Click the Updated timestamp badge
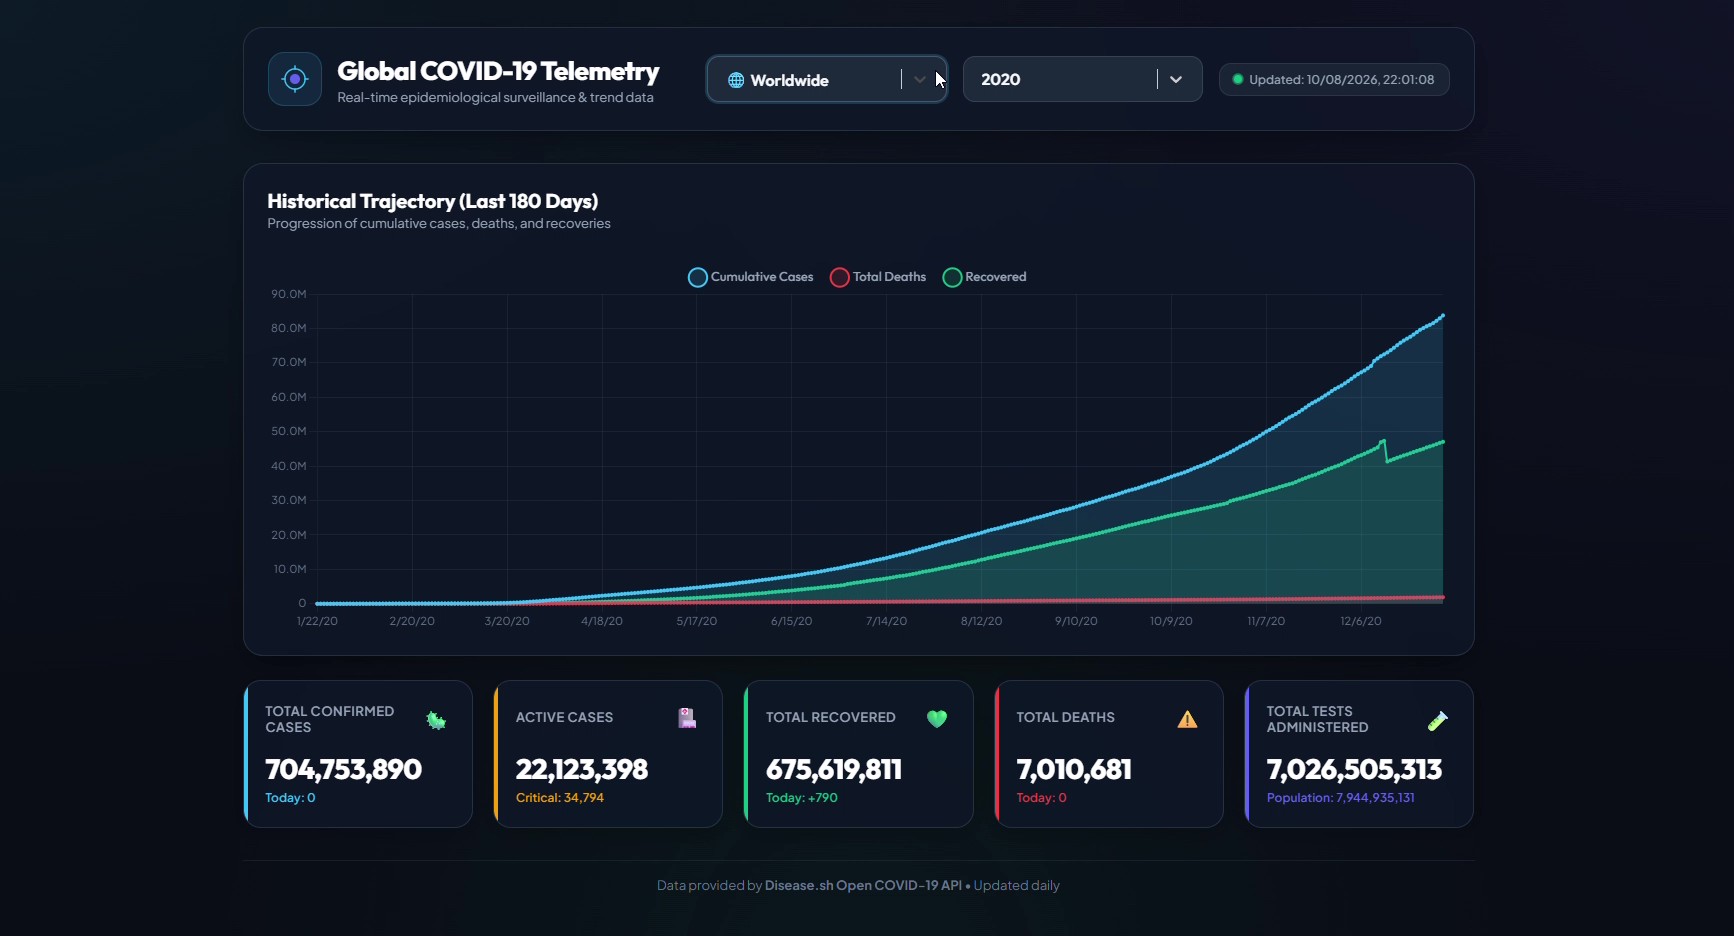Screen dimensions: 1734x936 pos(1334,79)
